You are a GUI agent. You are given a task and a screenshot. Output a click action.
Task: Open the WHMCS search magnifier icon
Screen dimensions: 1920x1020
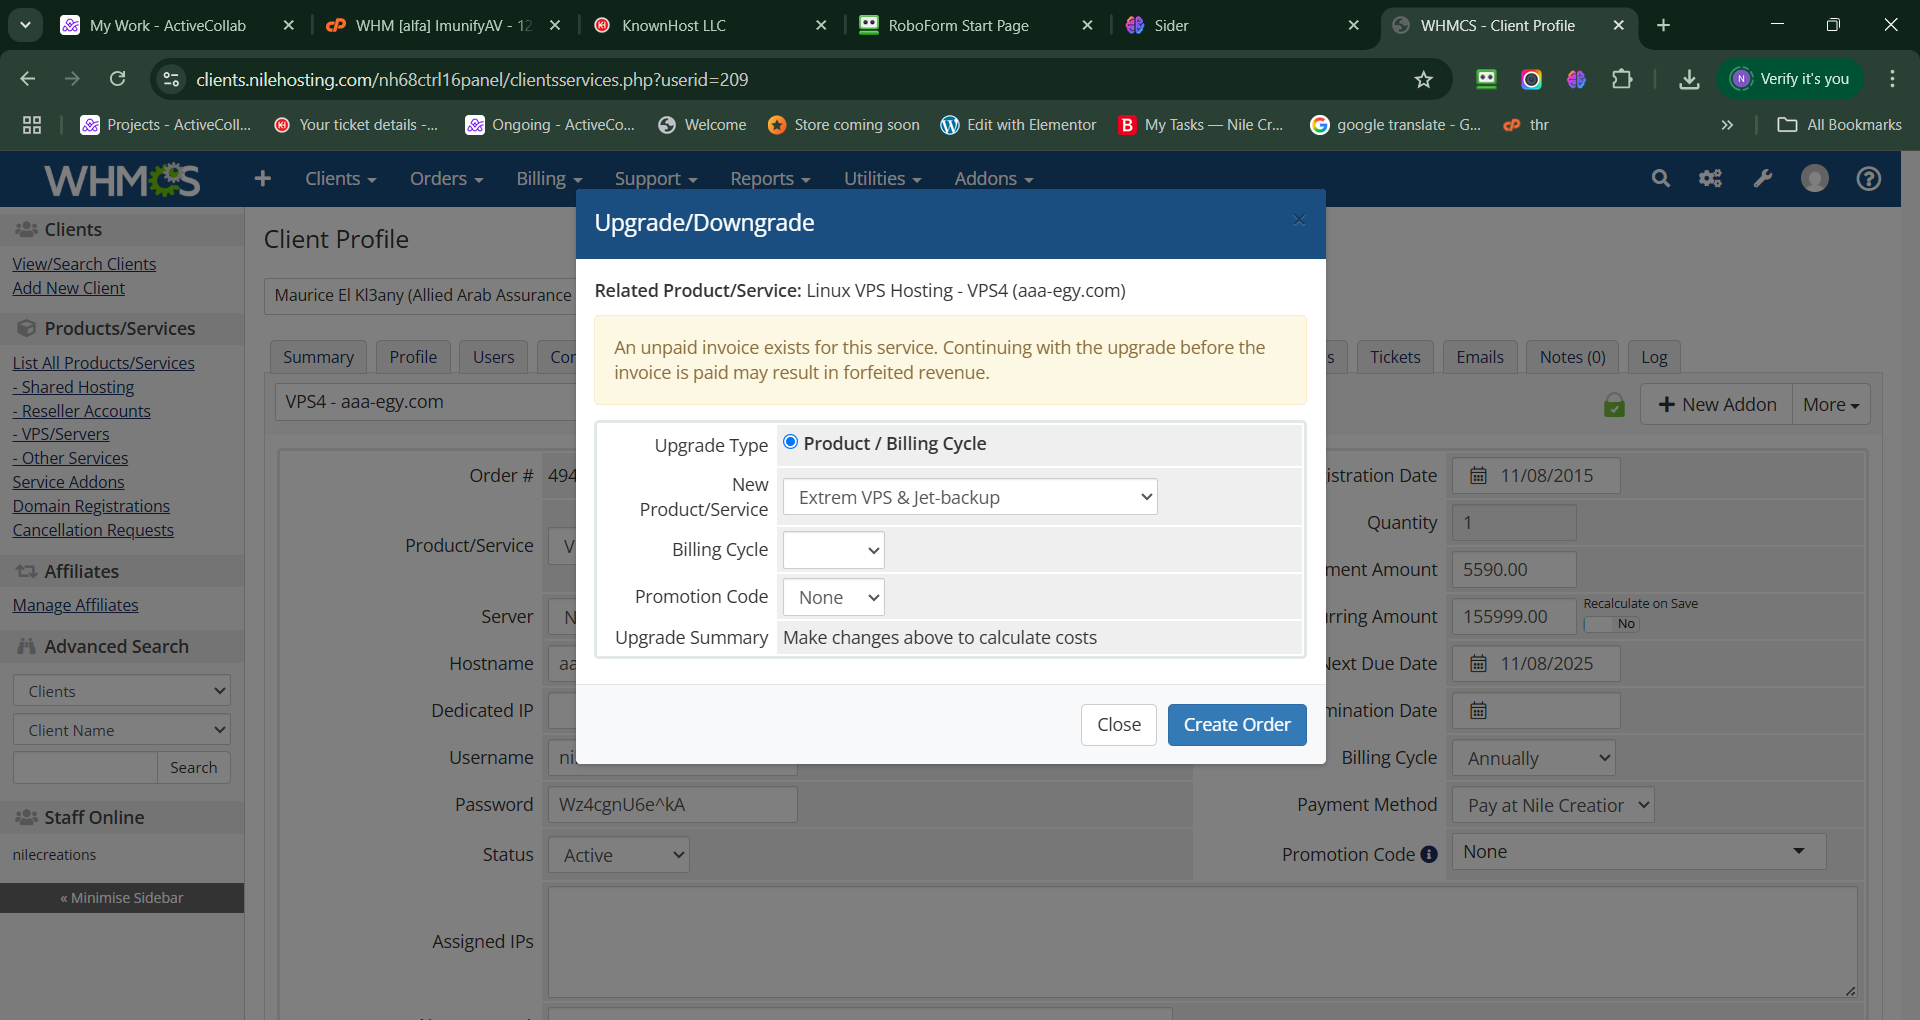pyautogui.click(x=1661, y=178)
